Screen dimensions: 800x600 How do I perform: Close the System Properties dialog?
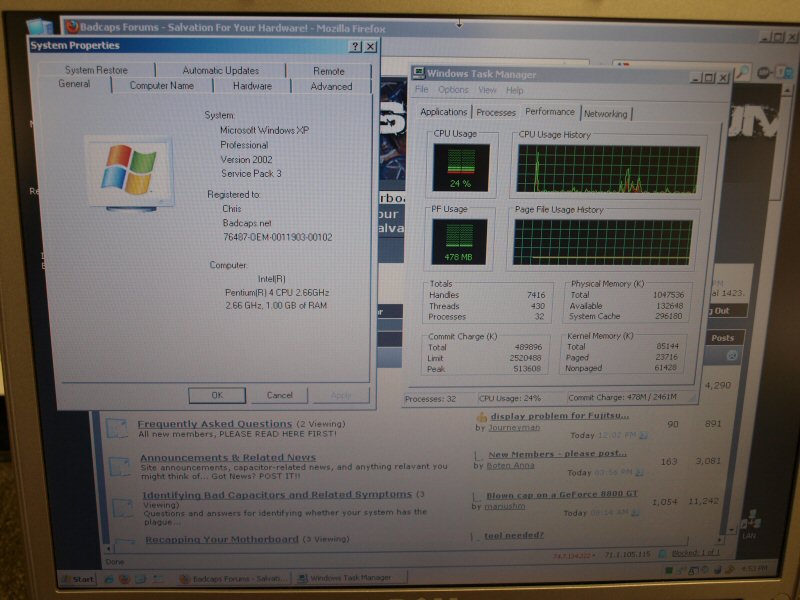(x=370, y=46)
